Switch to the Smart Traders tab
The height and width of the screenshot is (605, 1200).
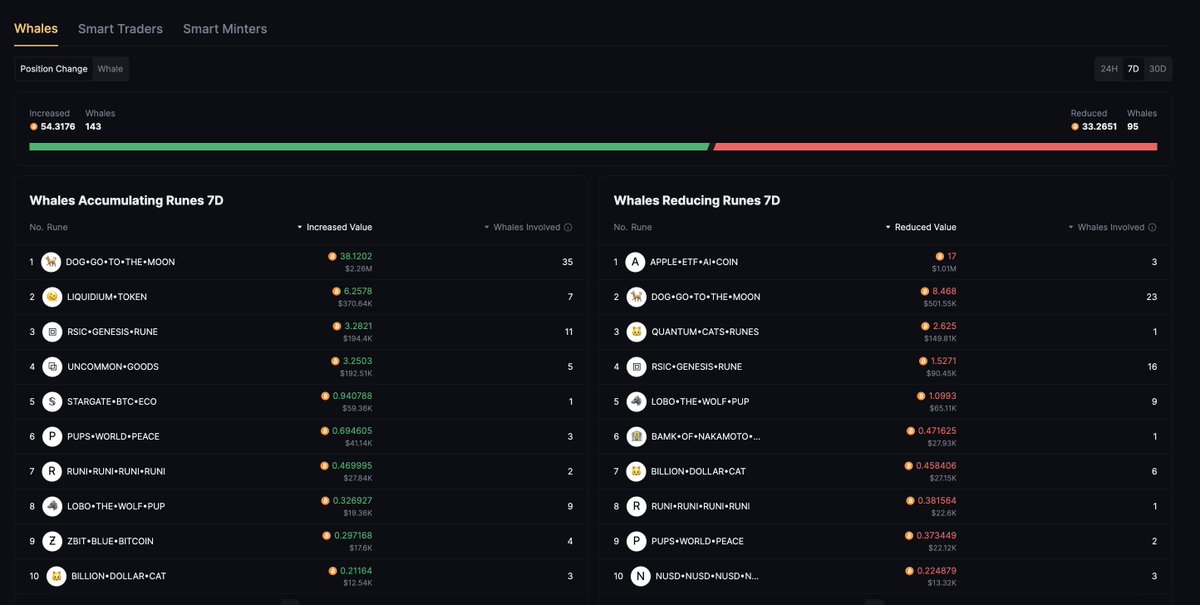tap(120, 29)
